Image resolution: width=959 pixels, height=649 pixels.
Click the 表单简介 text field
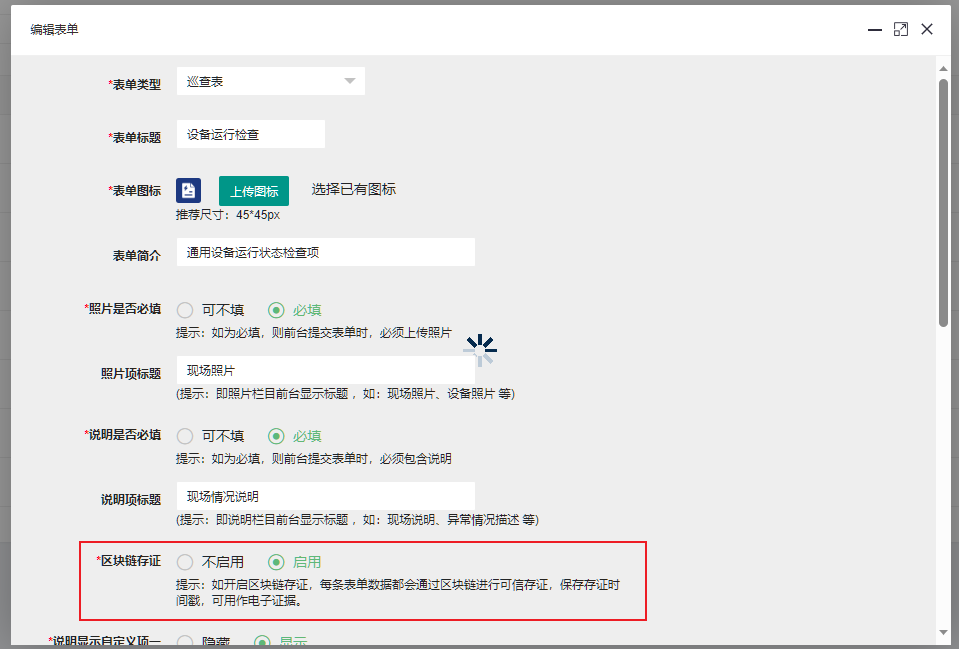coord(325,251)
